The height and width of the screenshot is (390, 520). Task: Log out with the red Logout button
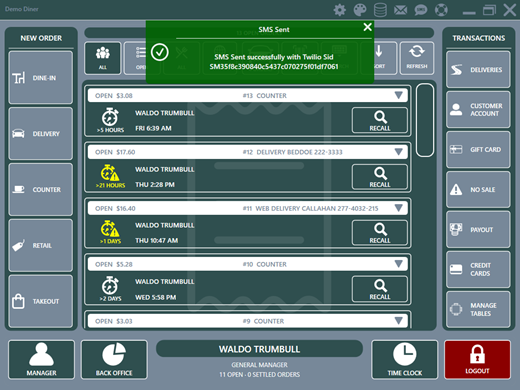[x=477, y=360]
